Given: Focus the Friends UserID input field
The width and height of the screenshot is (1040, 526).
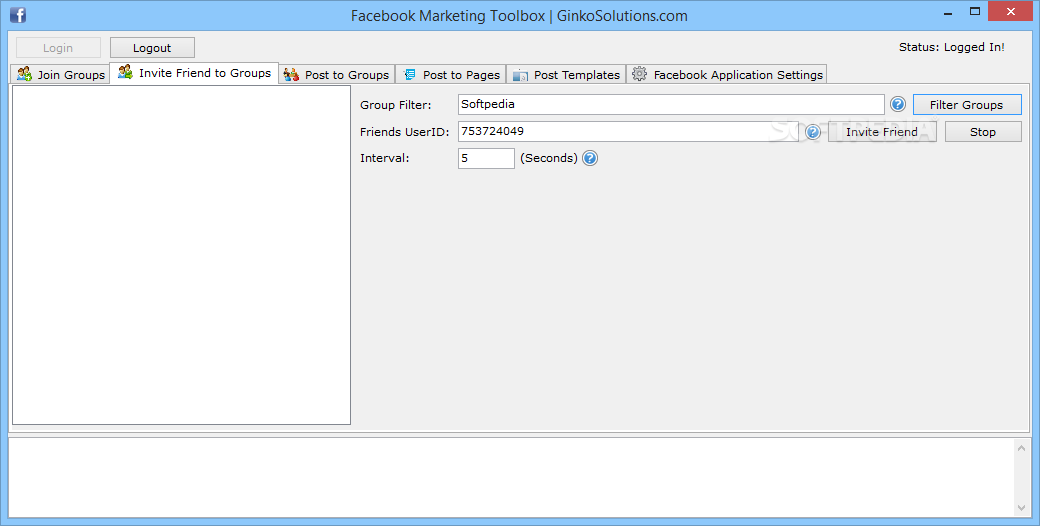Looking at the screenshot, I should 628,131.
